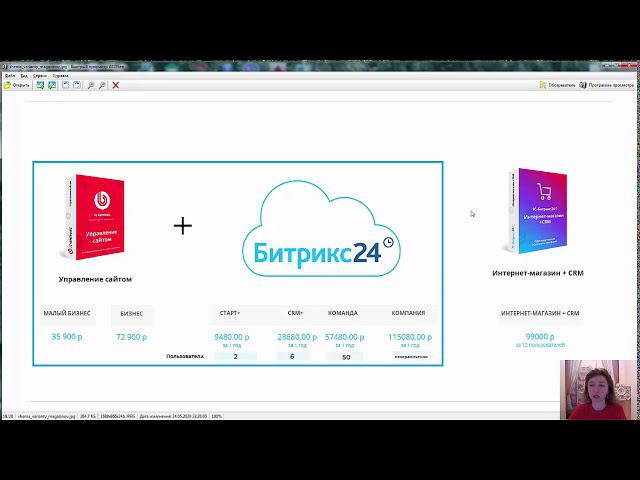Select the КОМПАНИЯ plan header
The height and width of the screenshot is (480, 640).
tap(408, 313)
